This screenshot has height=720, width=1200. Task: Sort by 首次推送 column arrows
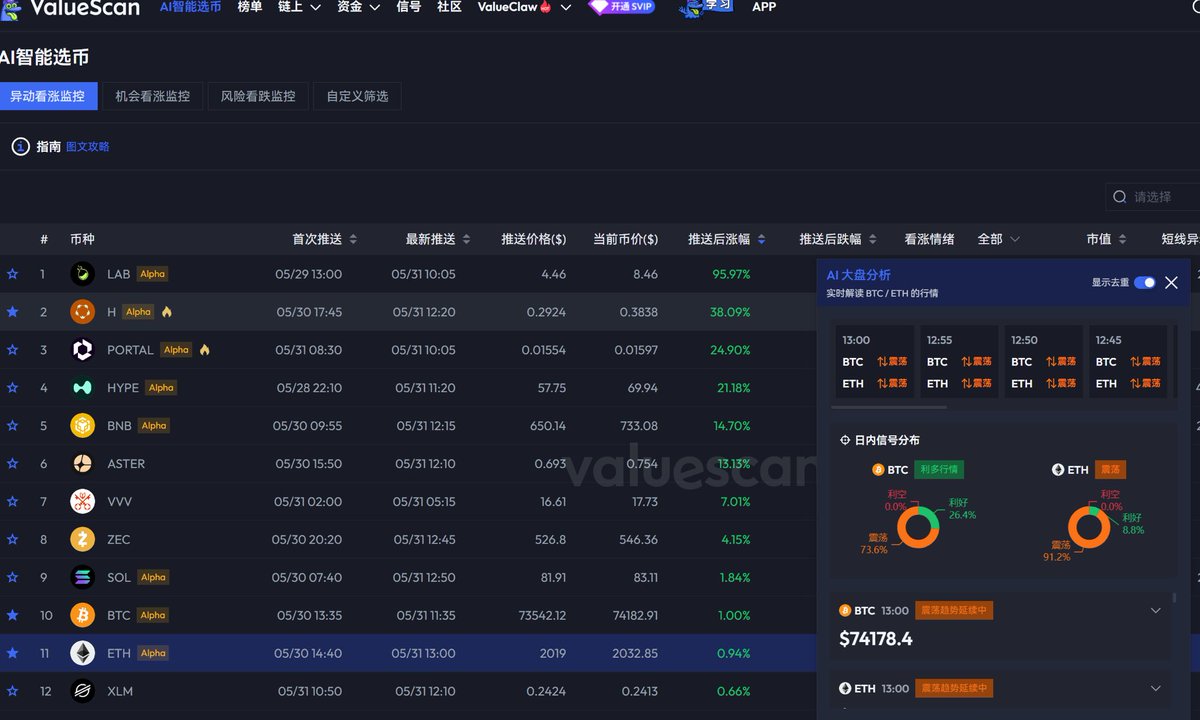tap(353, 240)
